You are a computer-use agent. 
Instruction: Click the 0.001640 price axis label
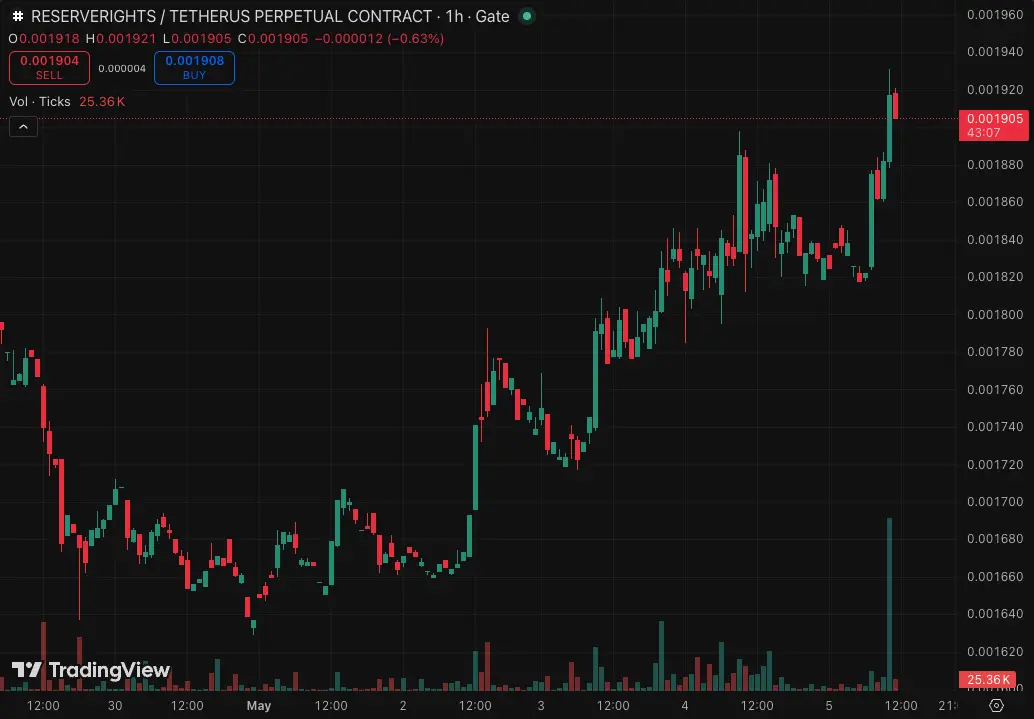click(x=995, y=613)
